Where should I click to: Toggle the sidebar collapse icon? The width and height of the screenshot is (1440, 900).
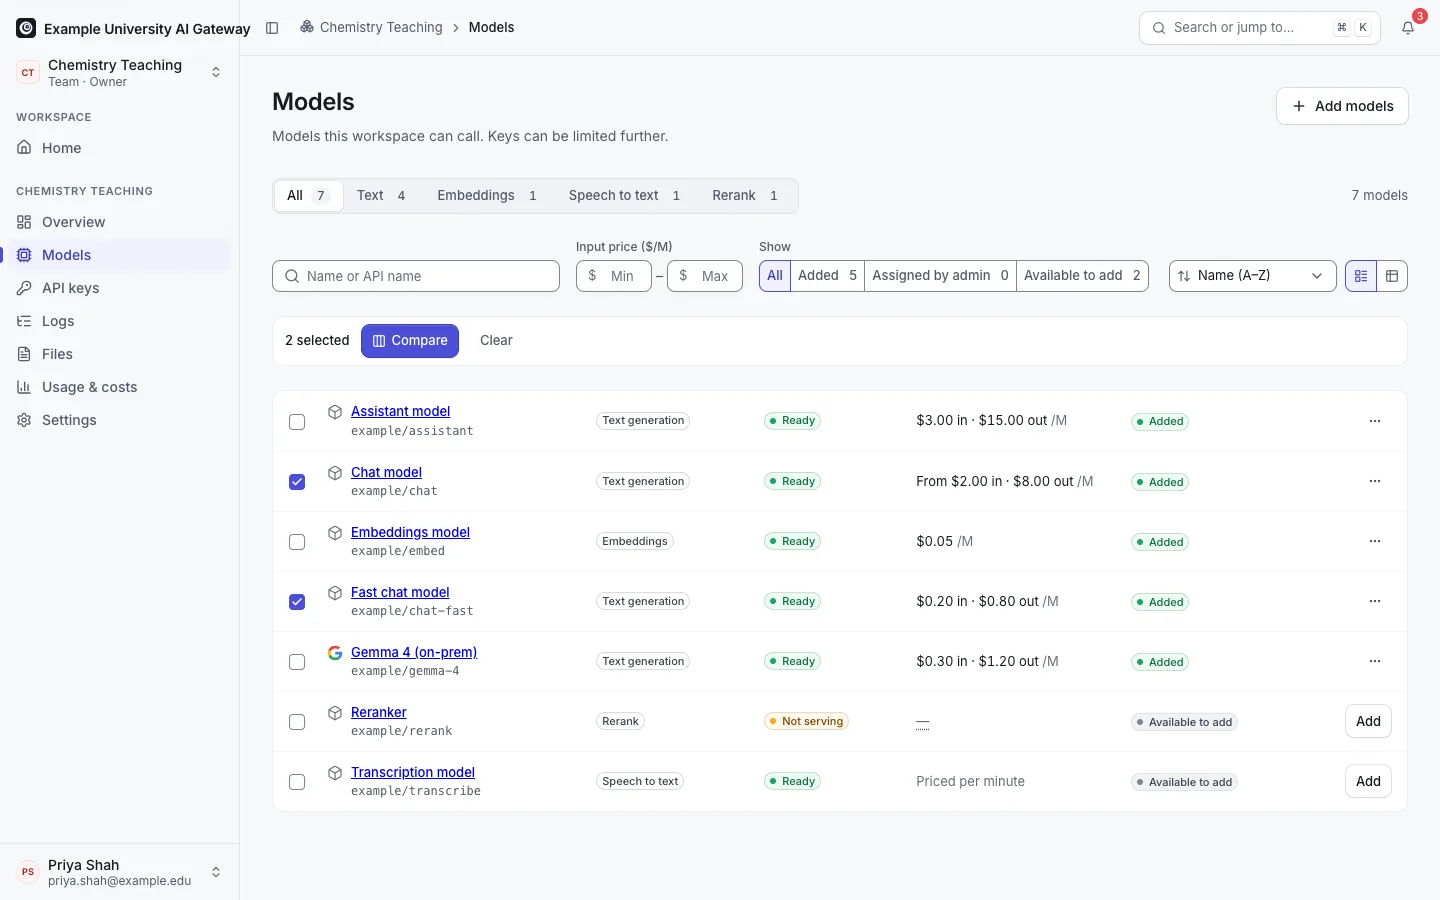coord(272,28)
